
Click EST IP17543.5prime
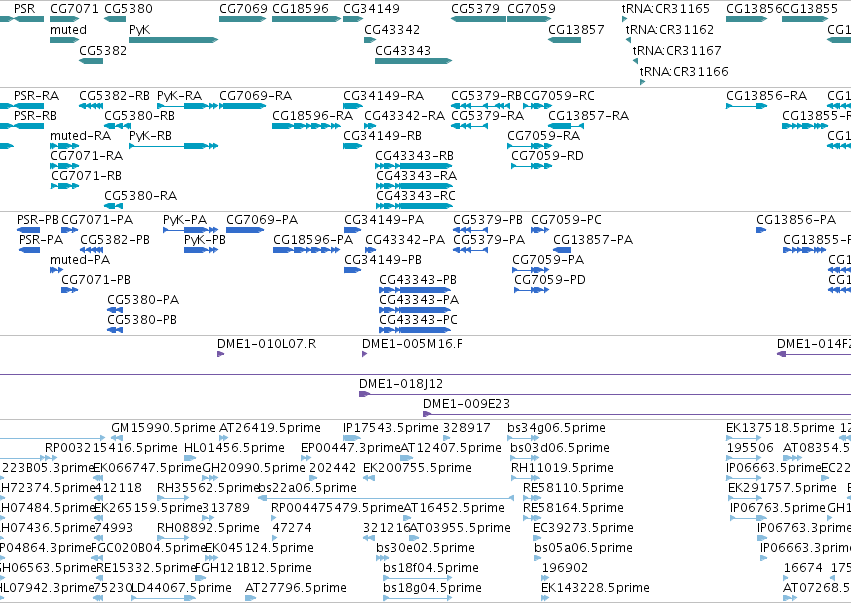click(352, 439)
